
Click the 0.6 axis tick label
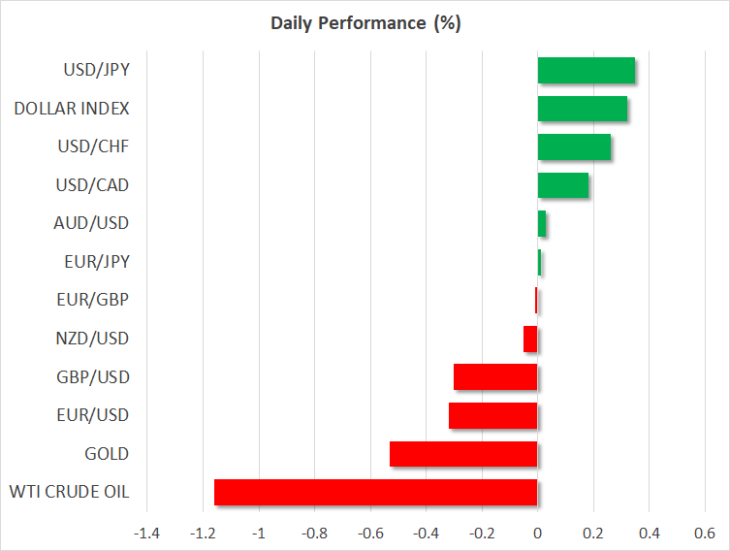point(704,533)
